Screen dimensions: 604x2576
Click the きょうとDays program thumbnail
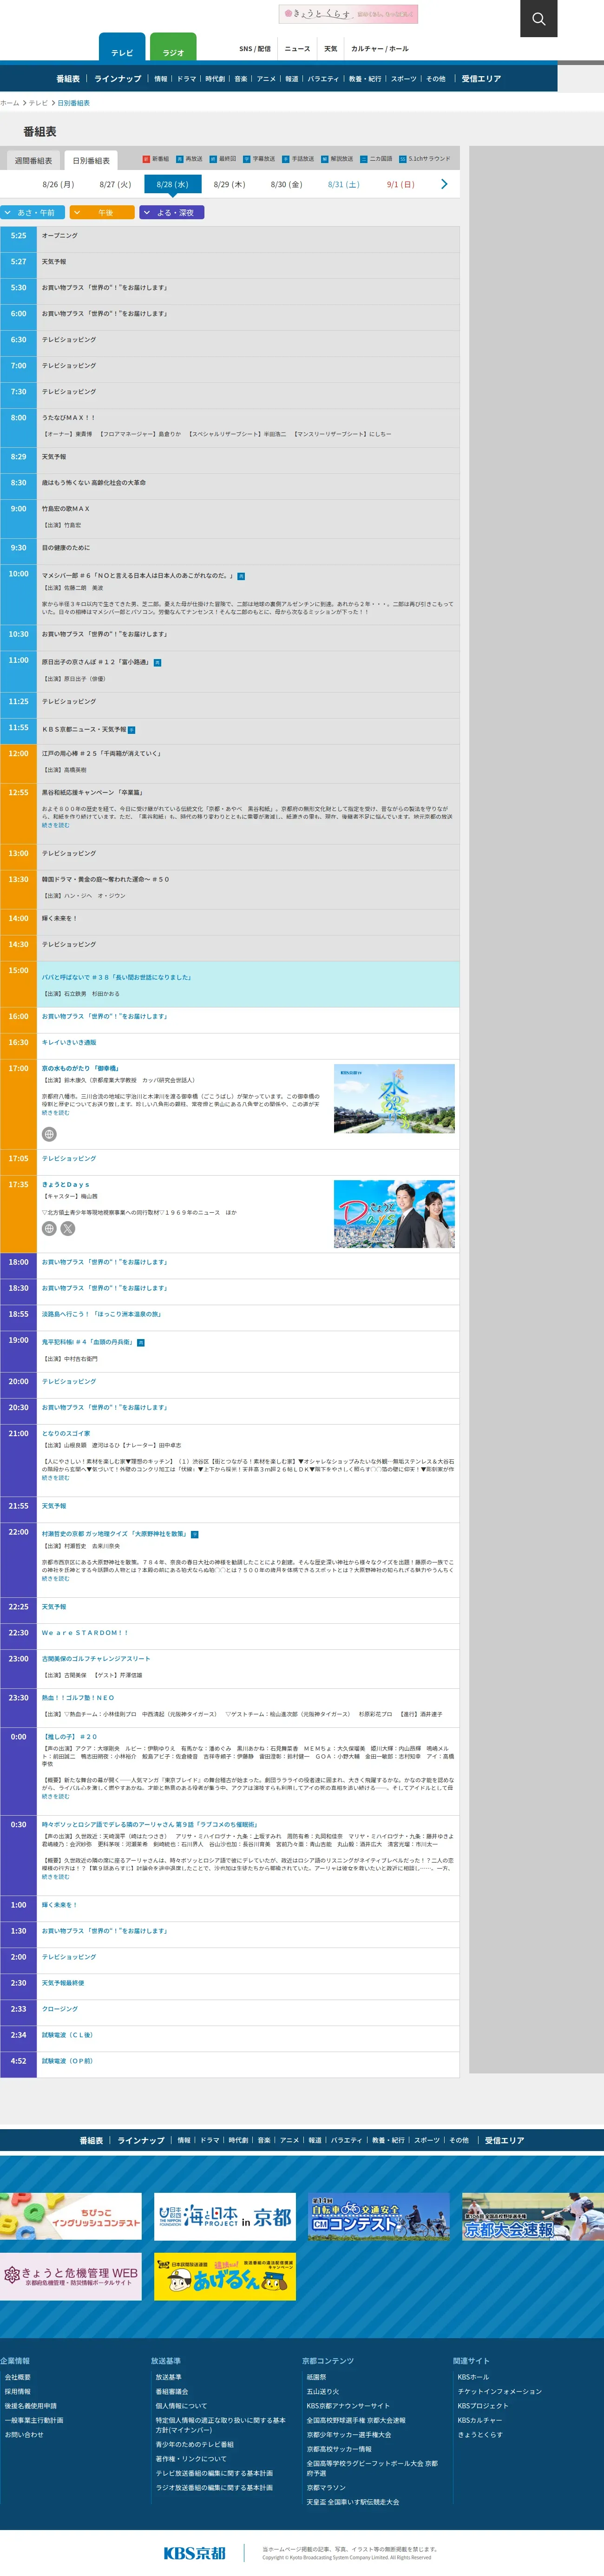pyautogui.click(x=394, y=1214)
